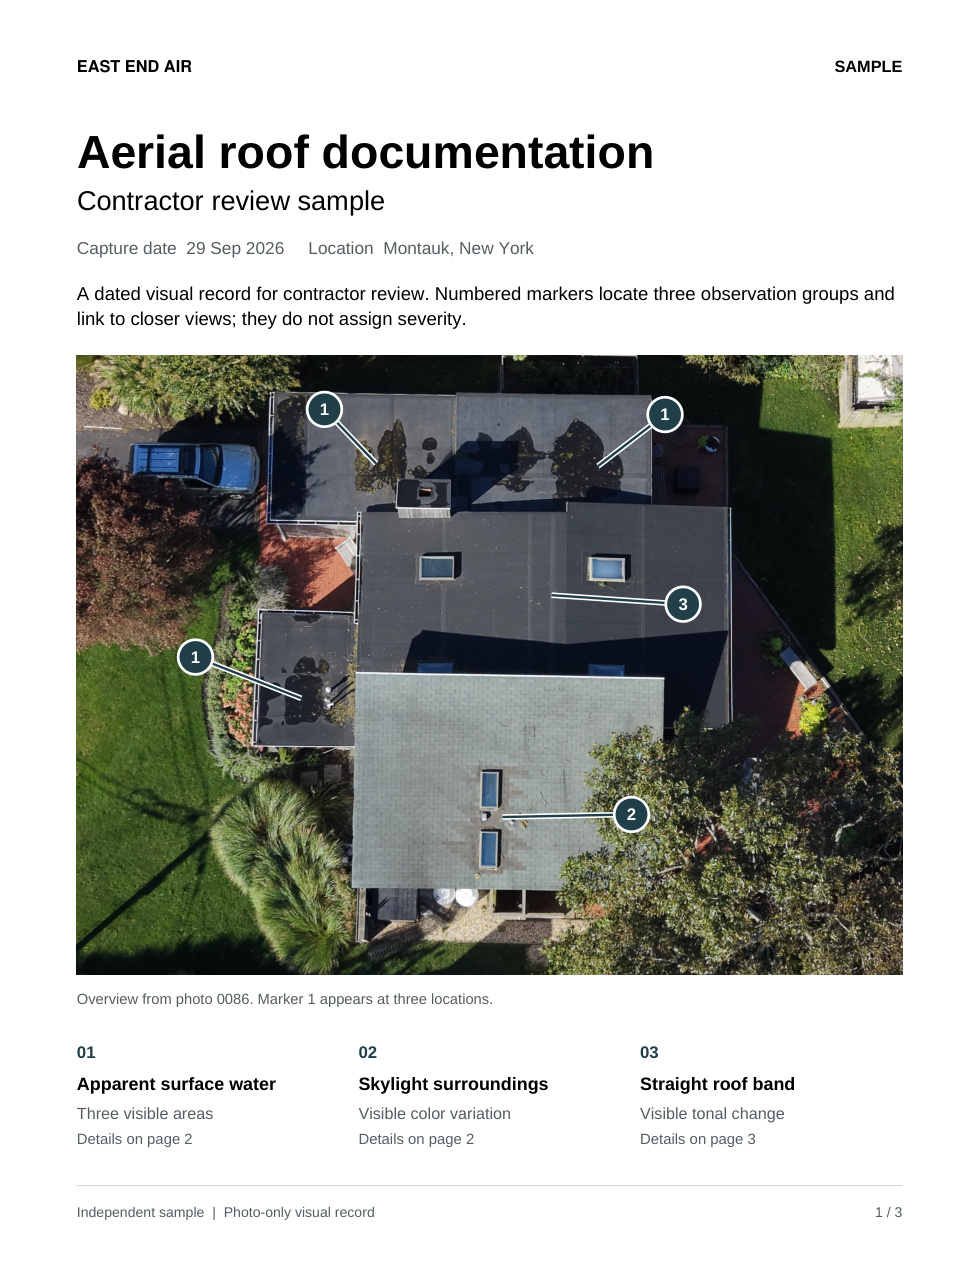Screen dimensions: 980x1268
Task: Click "Visible color variation" text
Action: (x=435, y=1113)
